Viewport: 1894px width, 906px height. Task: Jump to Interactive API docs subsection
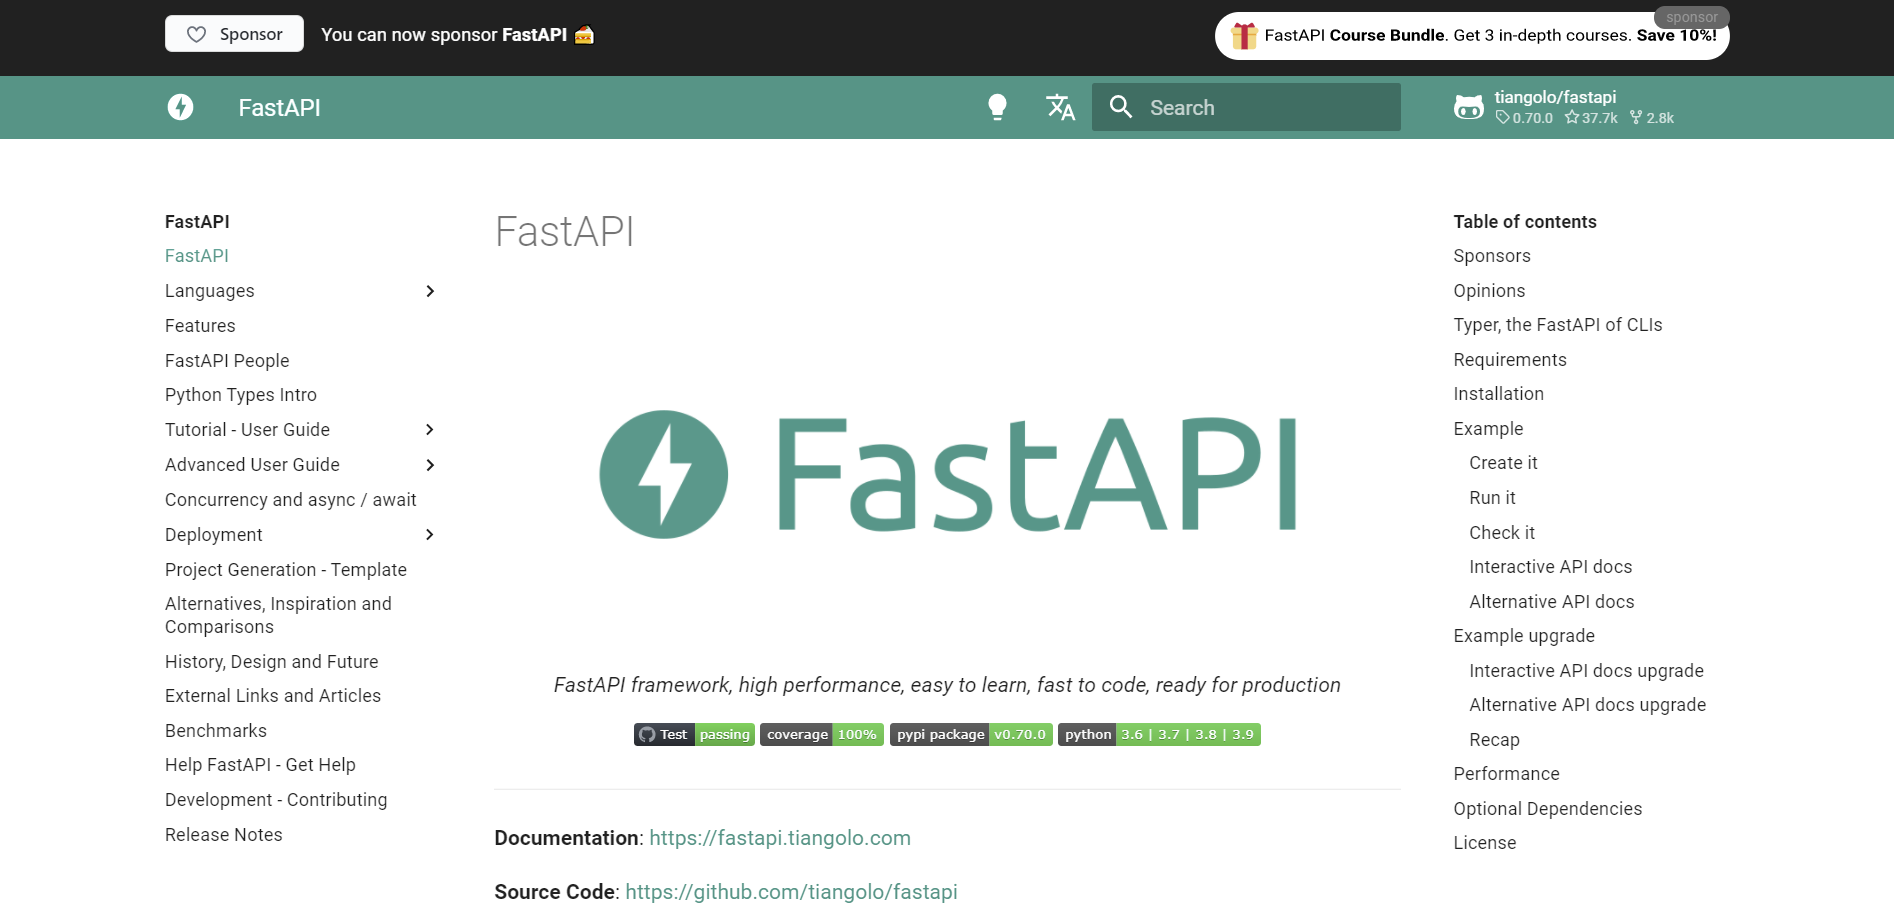[1550, 567]
